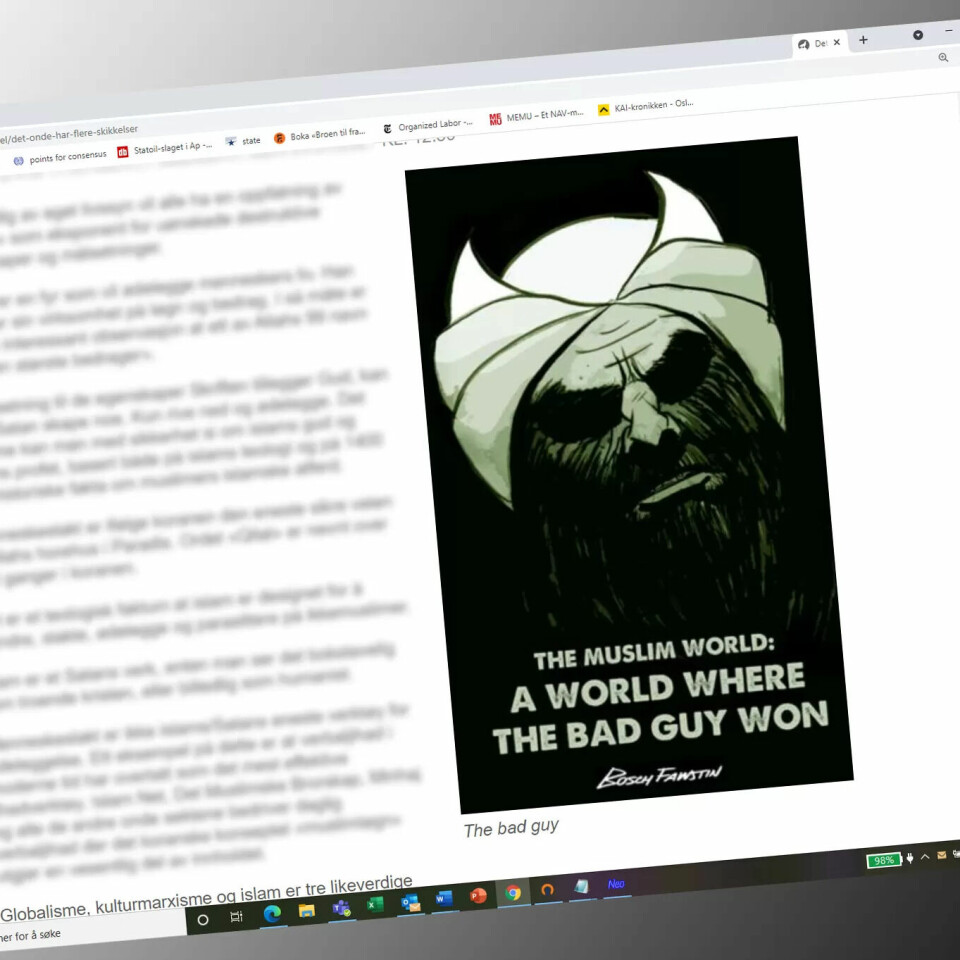This screenshot has height=960, width=960.
Task: Open the 'points for consensus' bookmark
Action: click(x=61, y=158)
